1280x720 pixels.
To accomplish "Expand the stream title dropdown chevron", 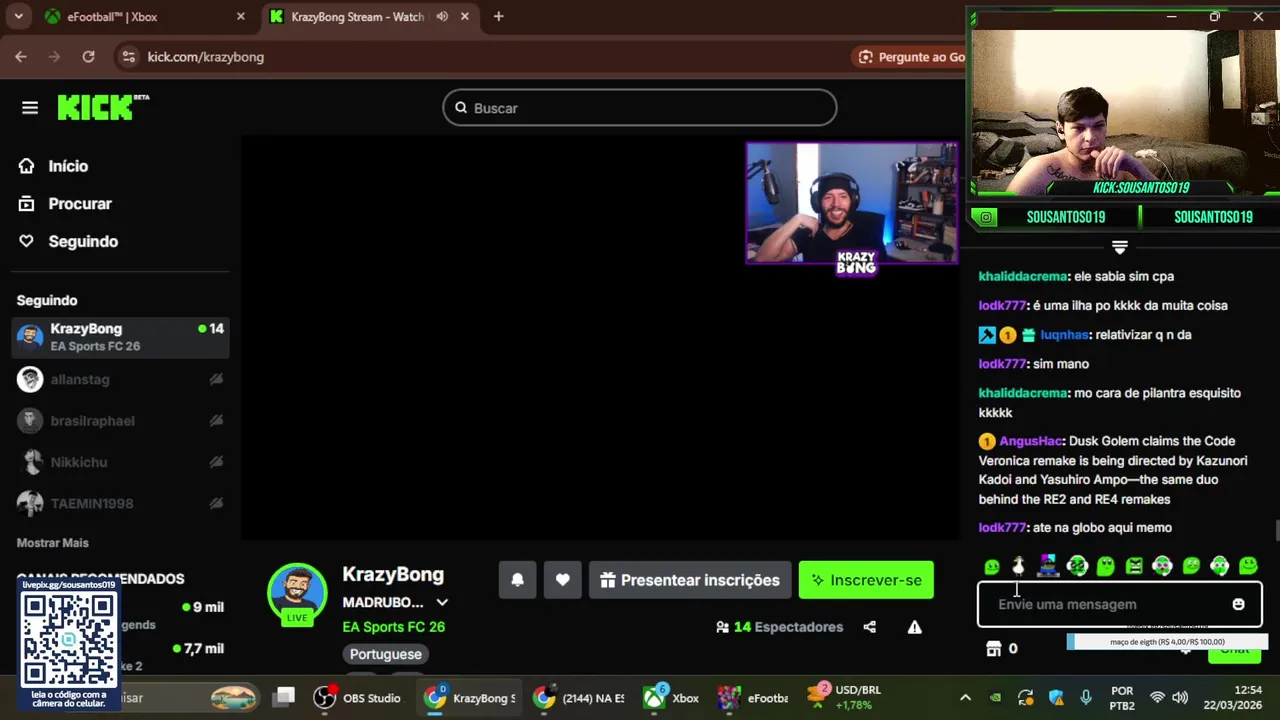I will click(442, 602).
